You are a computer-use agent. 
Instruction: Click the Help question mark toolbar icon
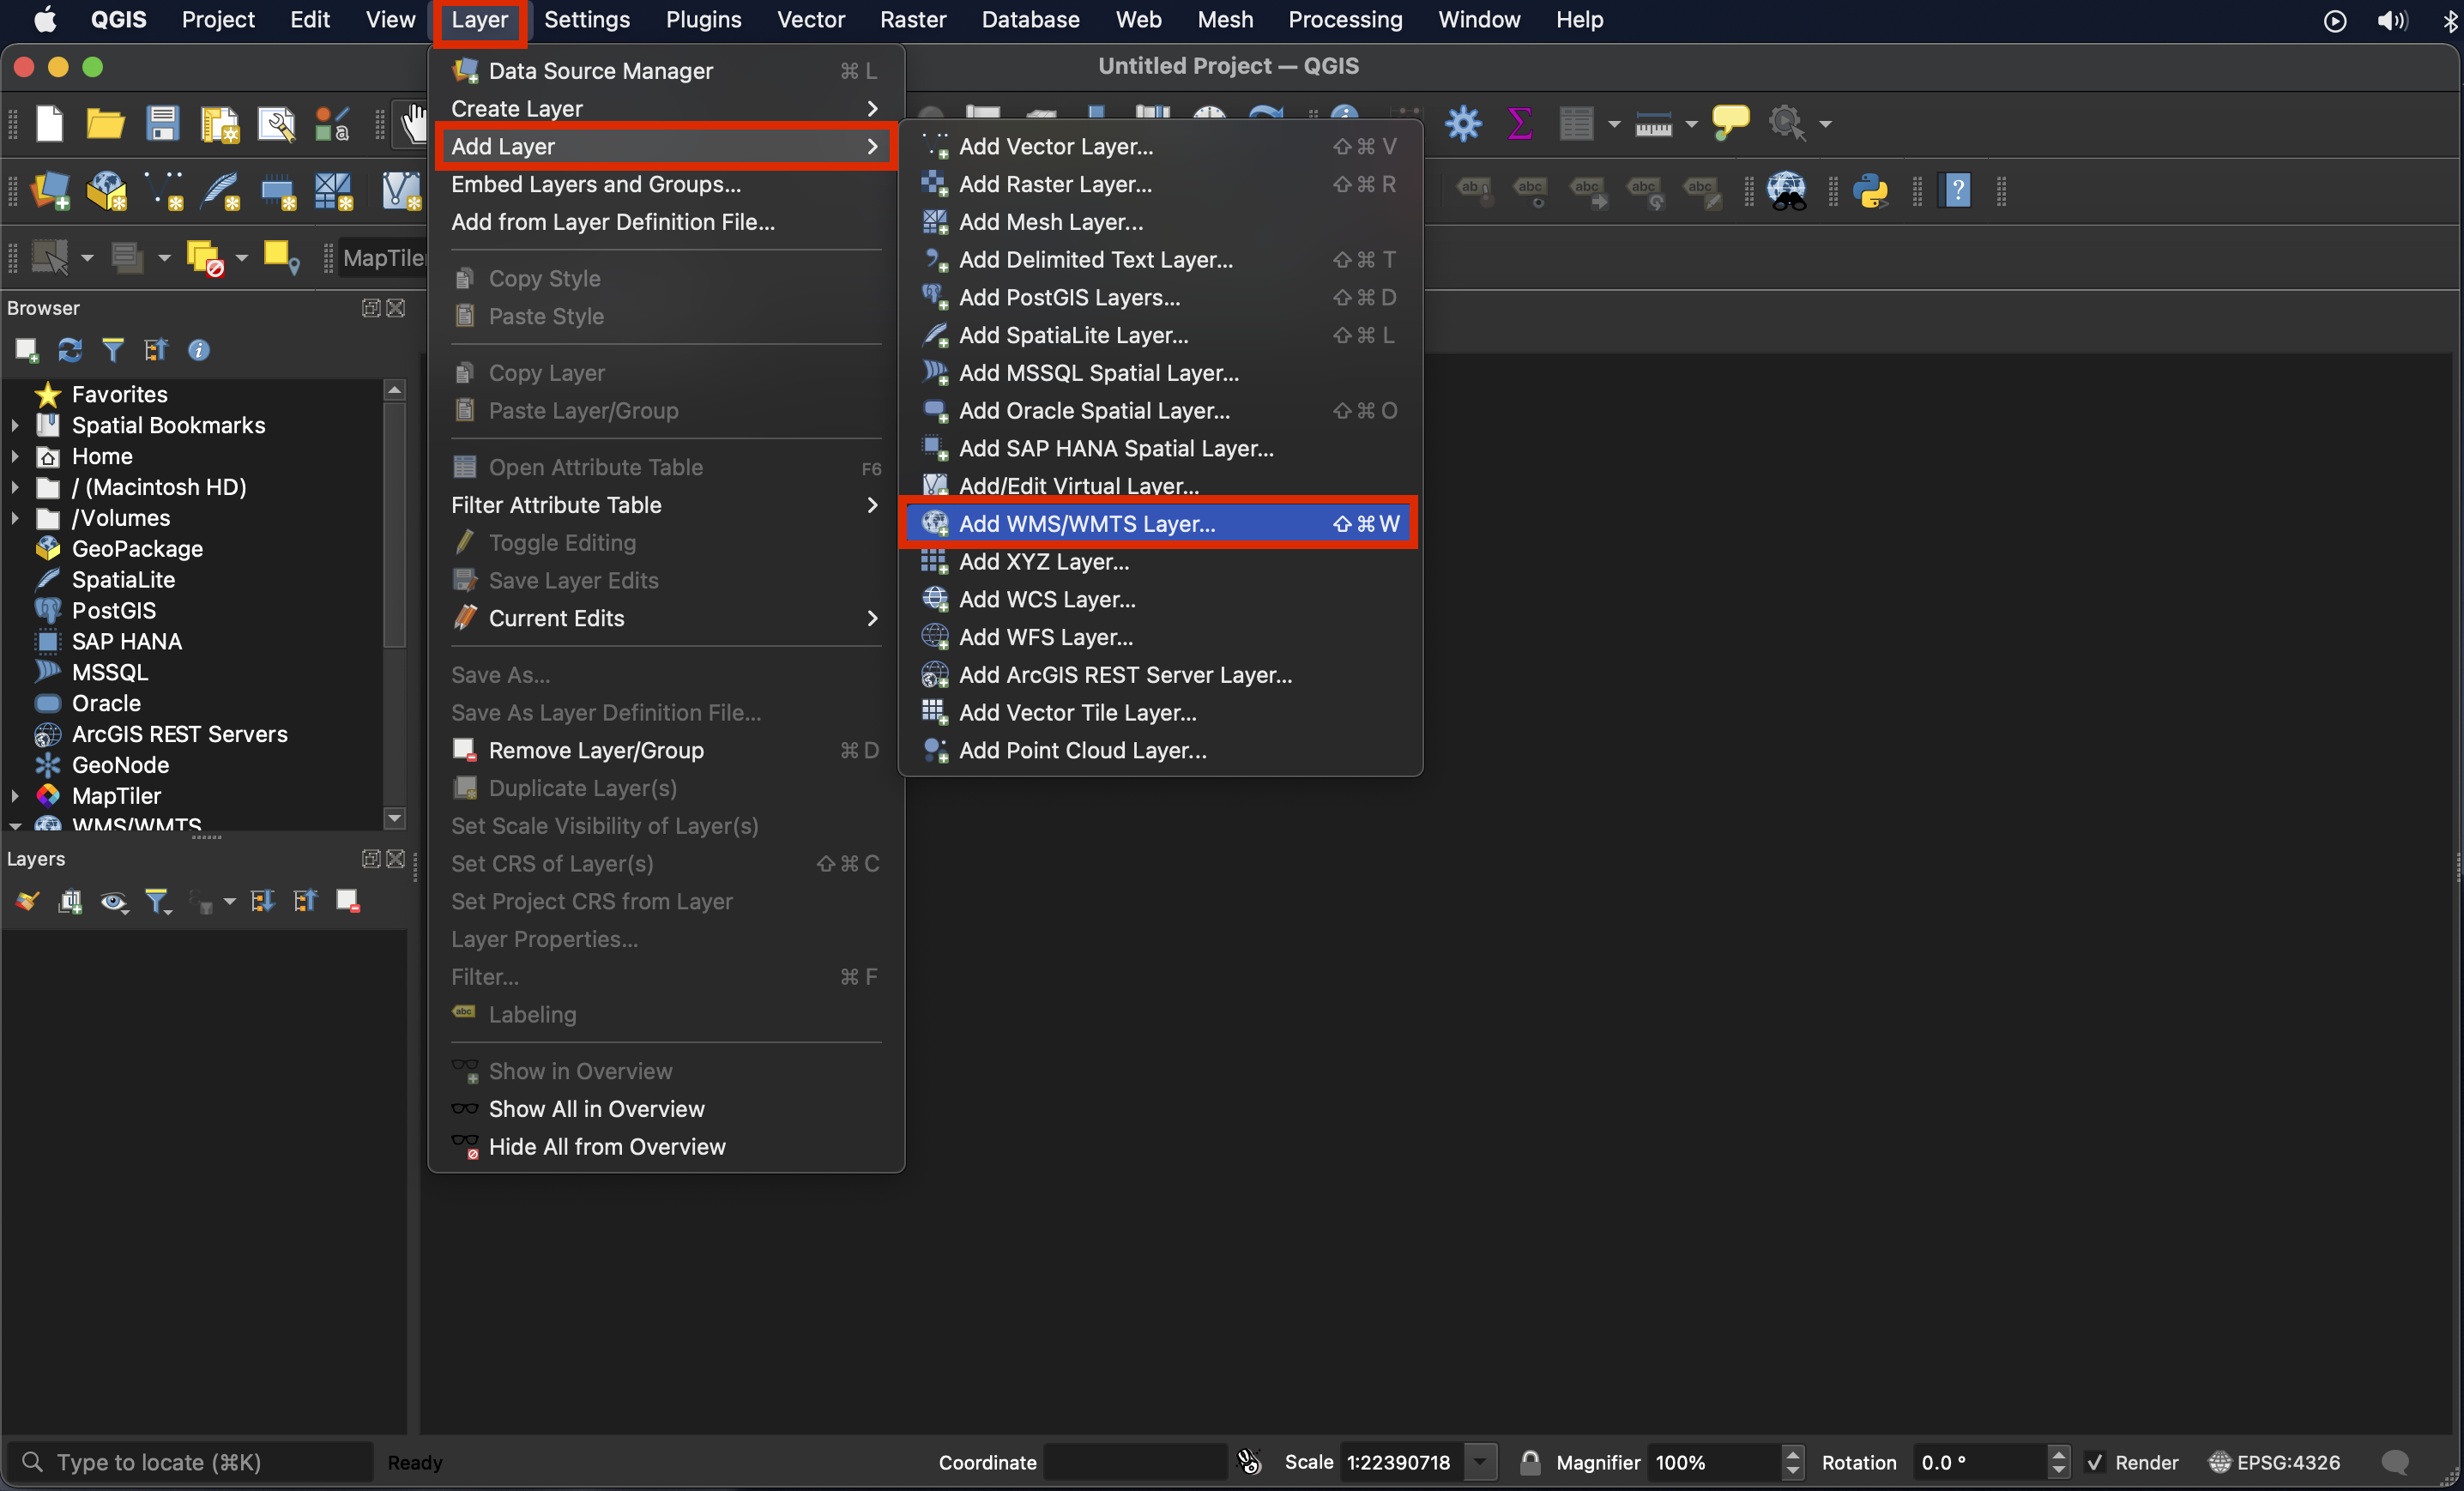1956,189
